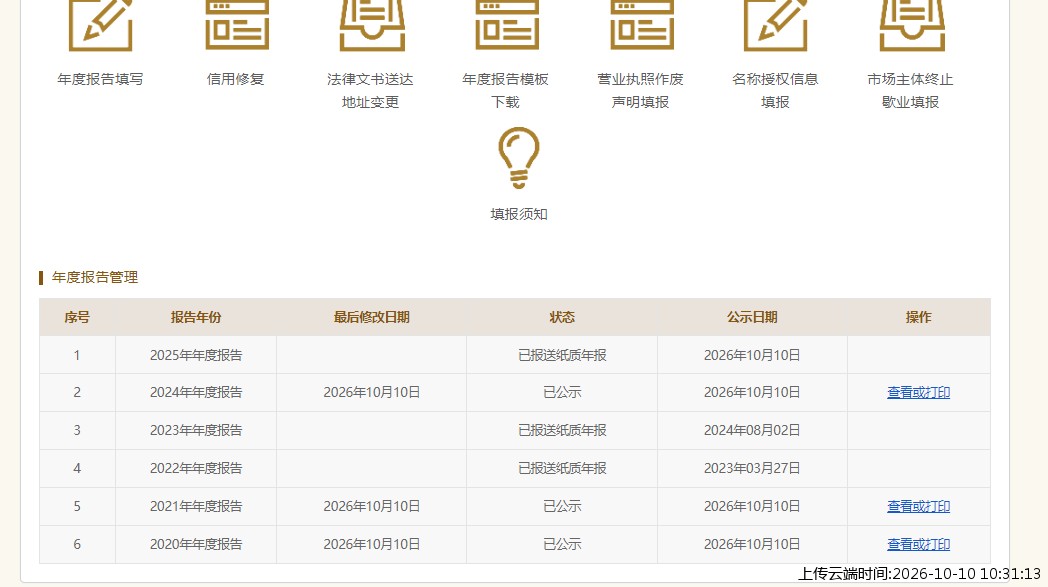The image size is (1048, 587).
Task: Select the 2022年年度报告 cell
Action: tap(196, 469)
